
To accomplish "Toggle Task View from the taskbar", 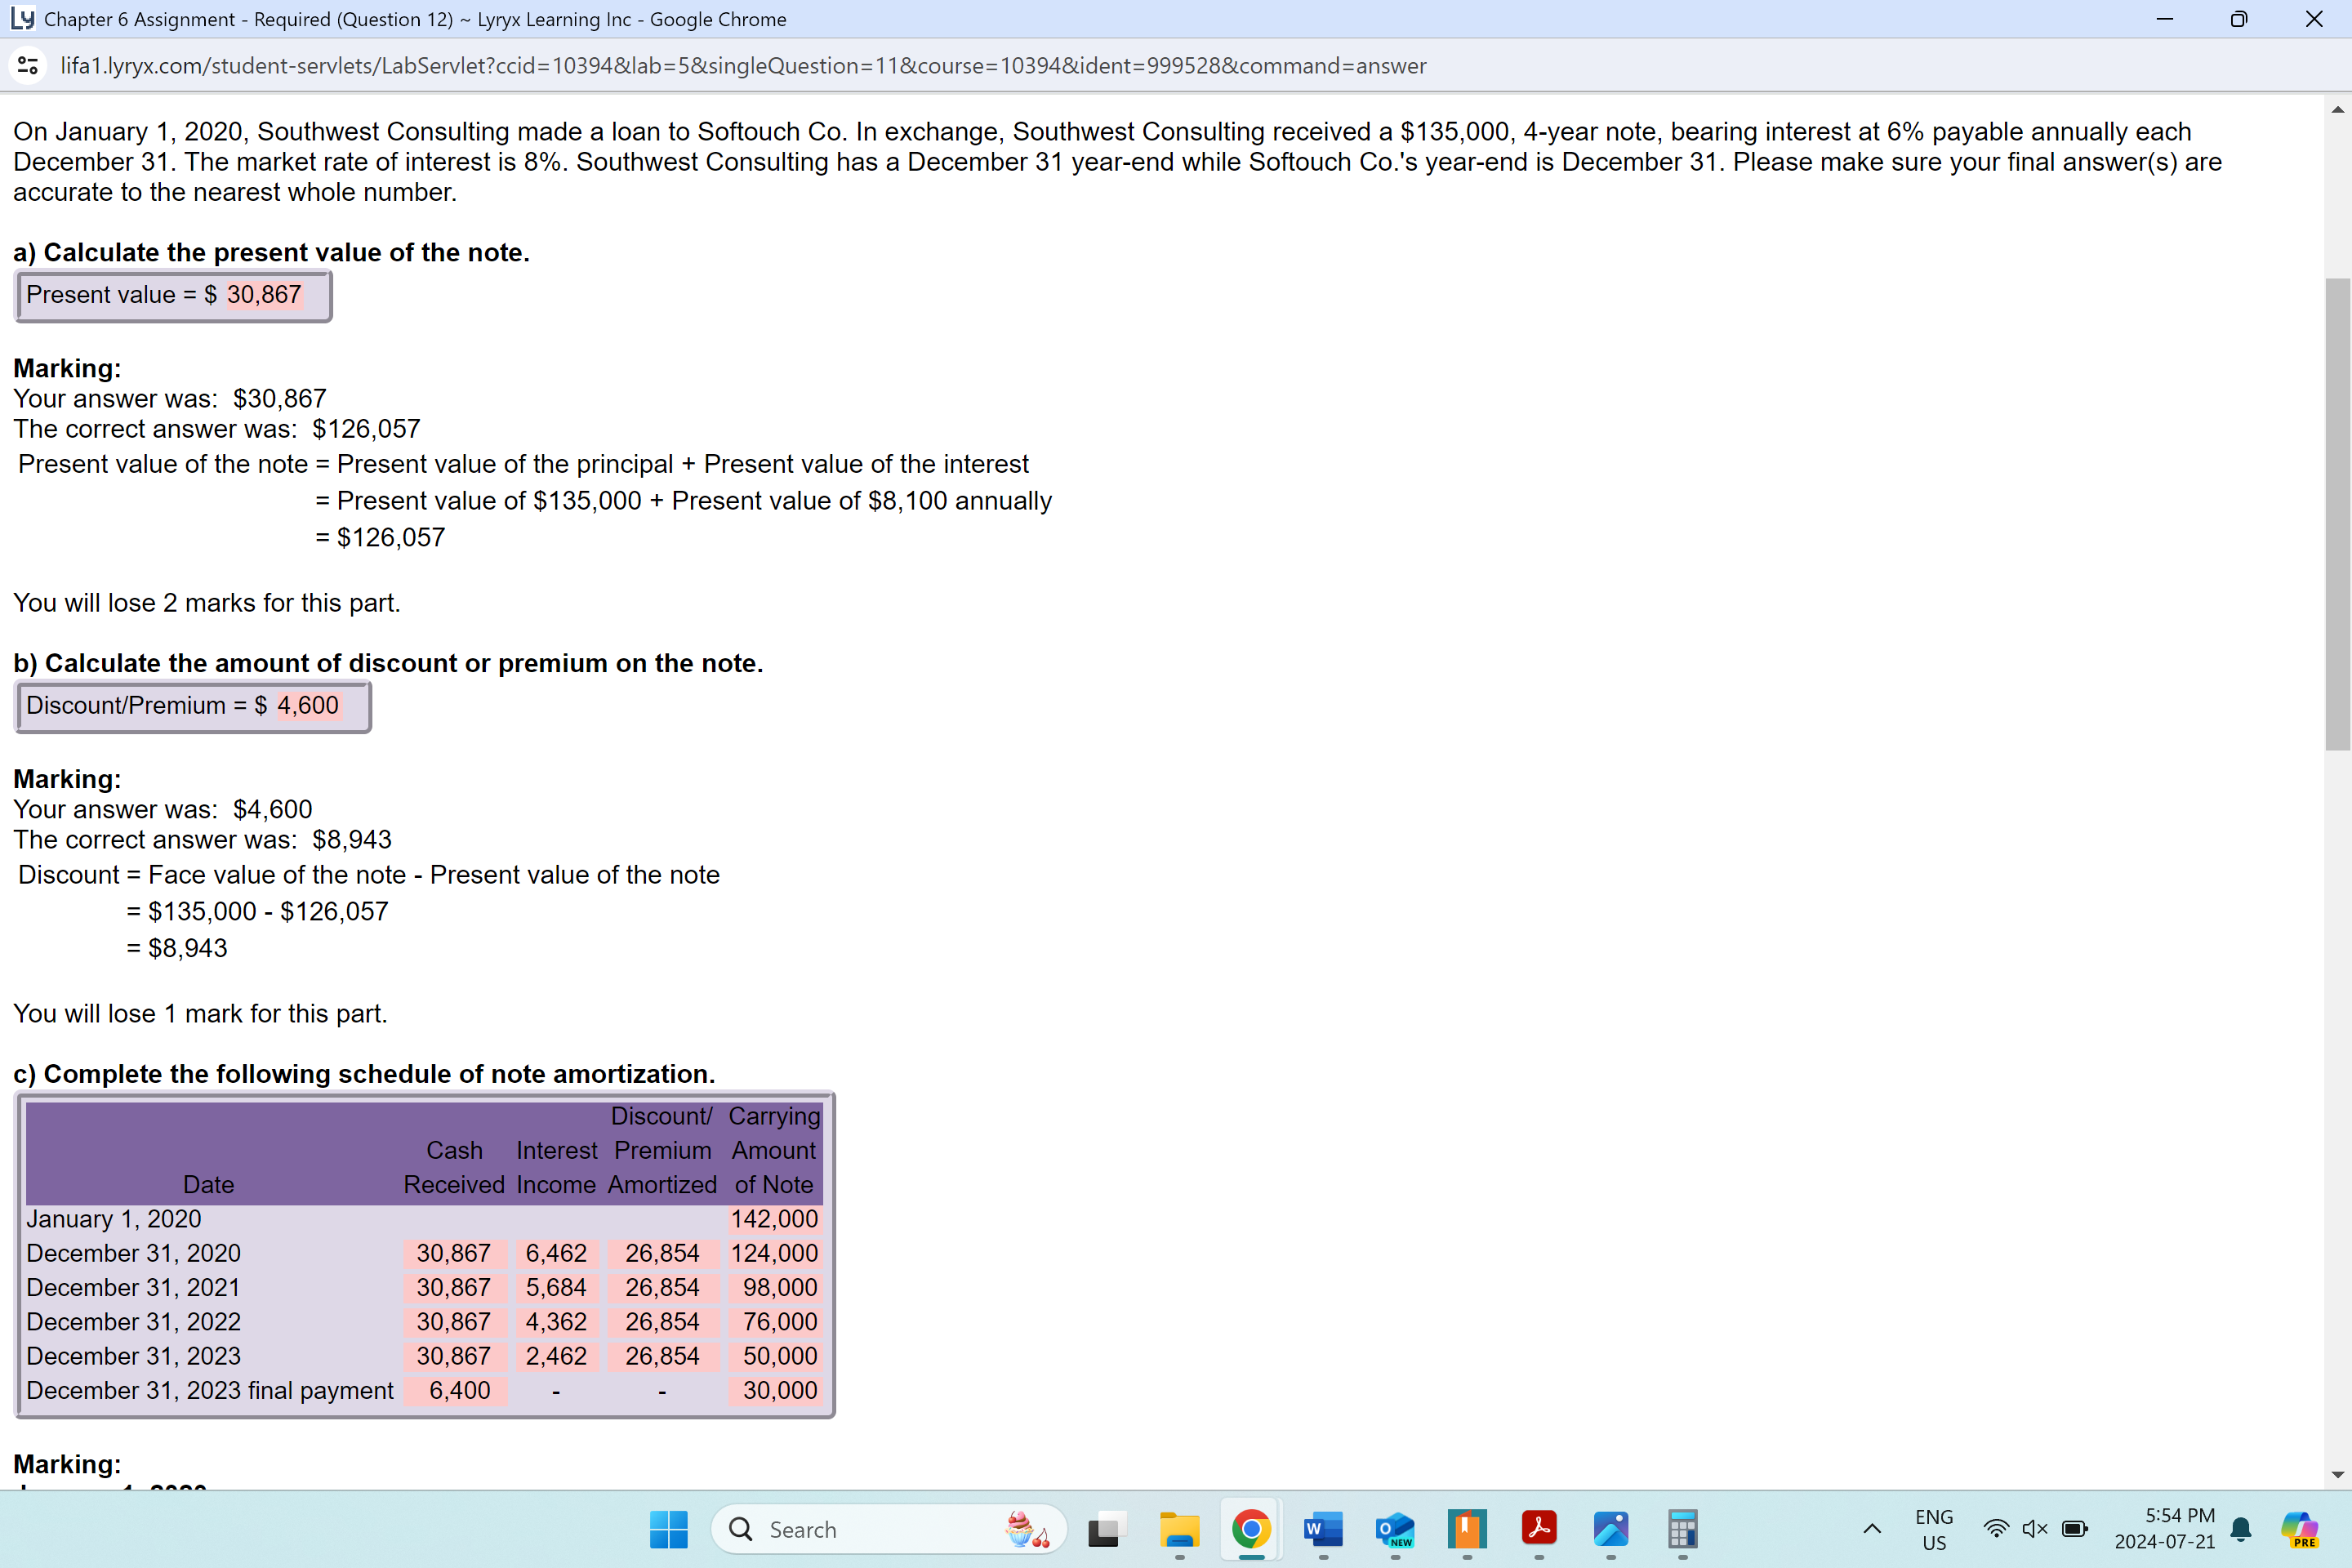I will [x=1106, y=1530].
